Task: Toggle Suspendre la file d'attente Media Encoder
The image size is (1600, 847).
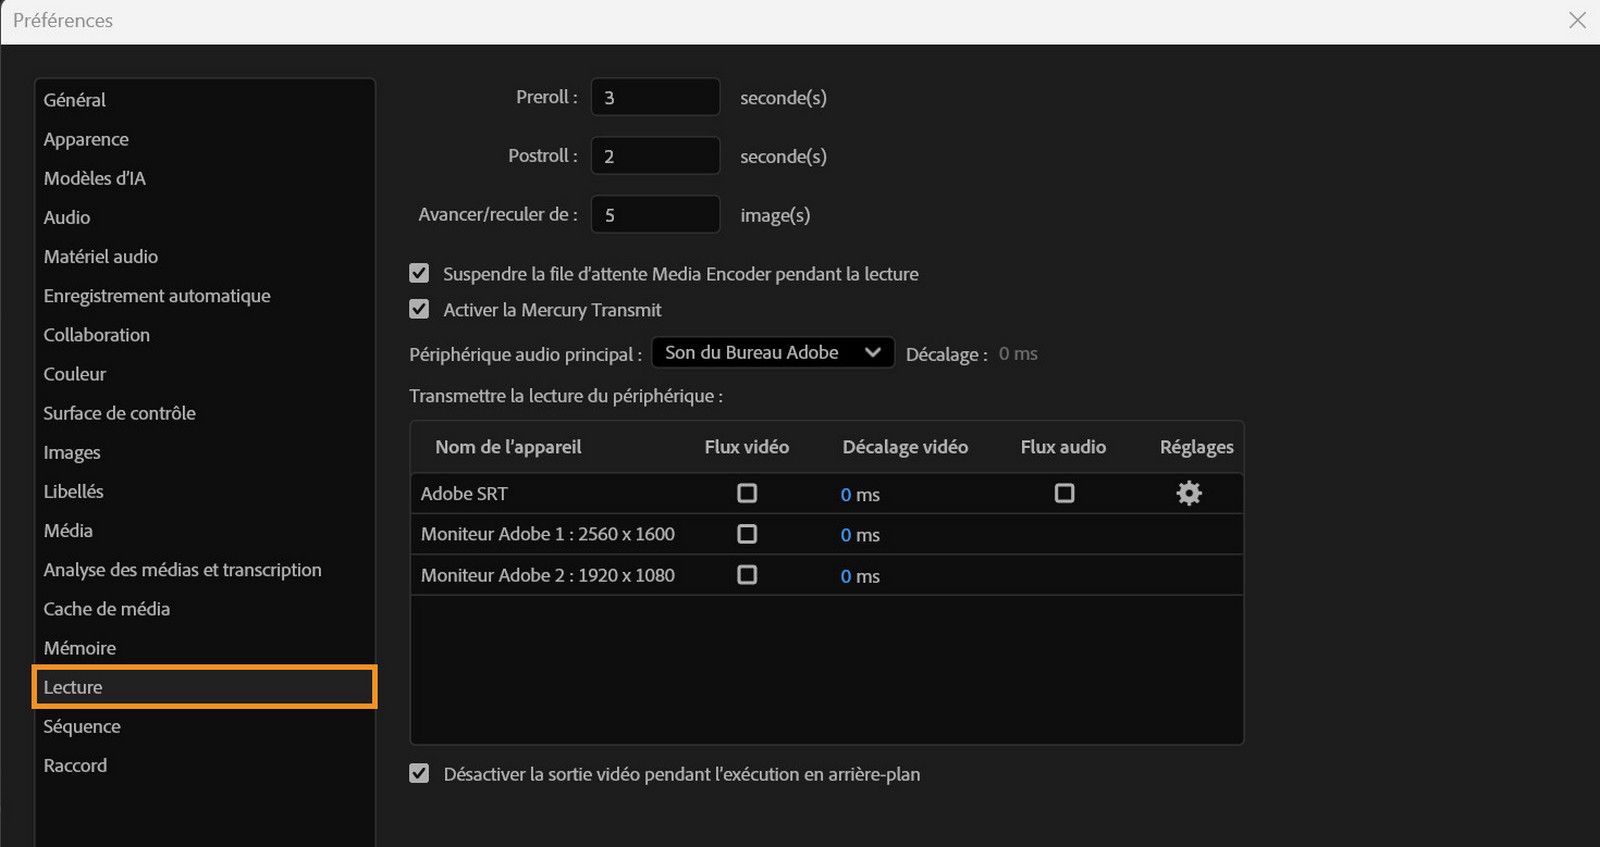Action: (x=419, y=273)
